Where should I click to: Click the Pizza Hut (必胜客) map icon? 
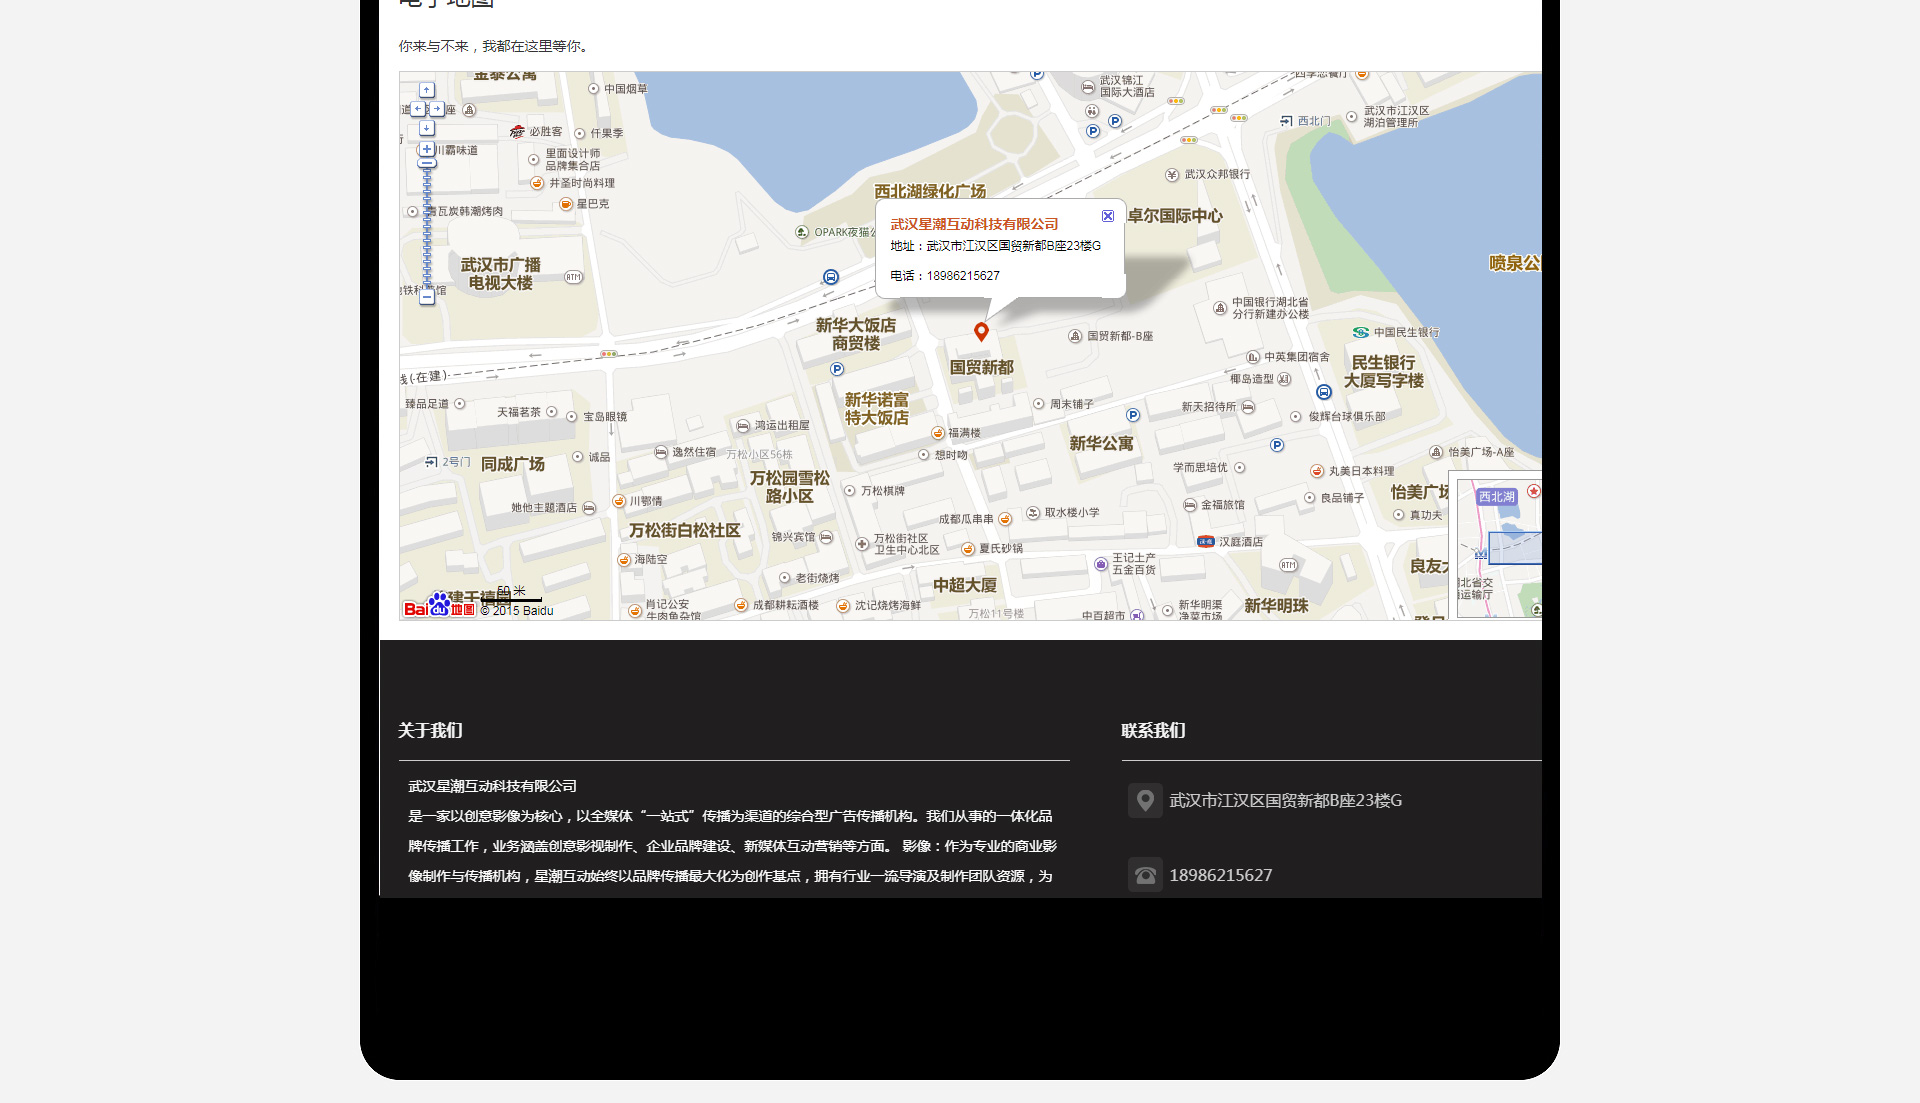517,132
